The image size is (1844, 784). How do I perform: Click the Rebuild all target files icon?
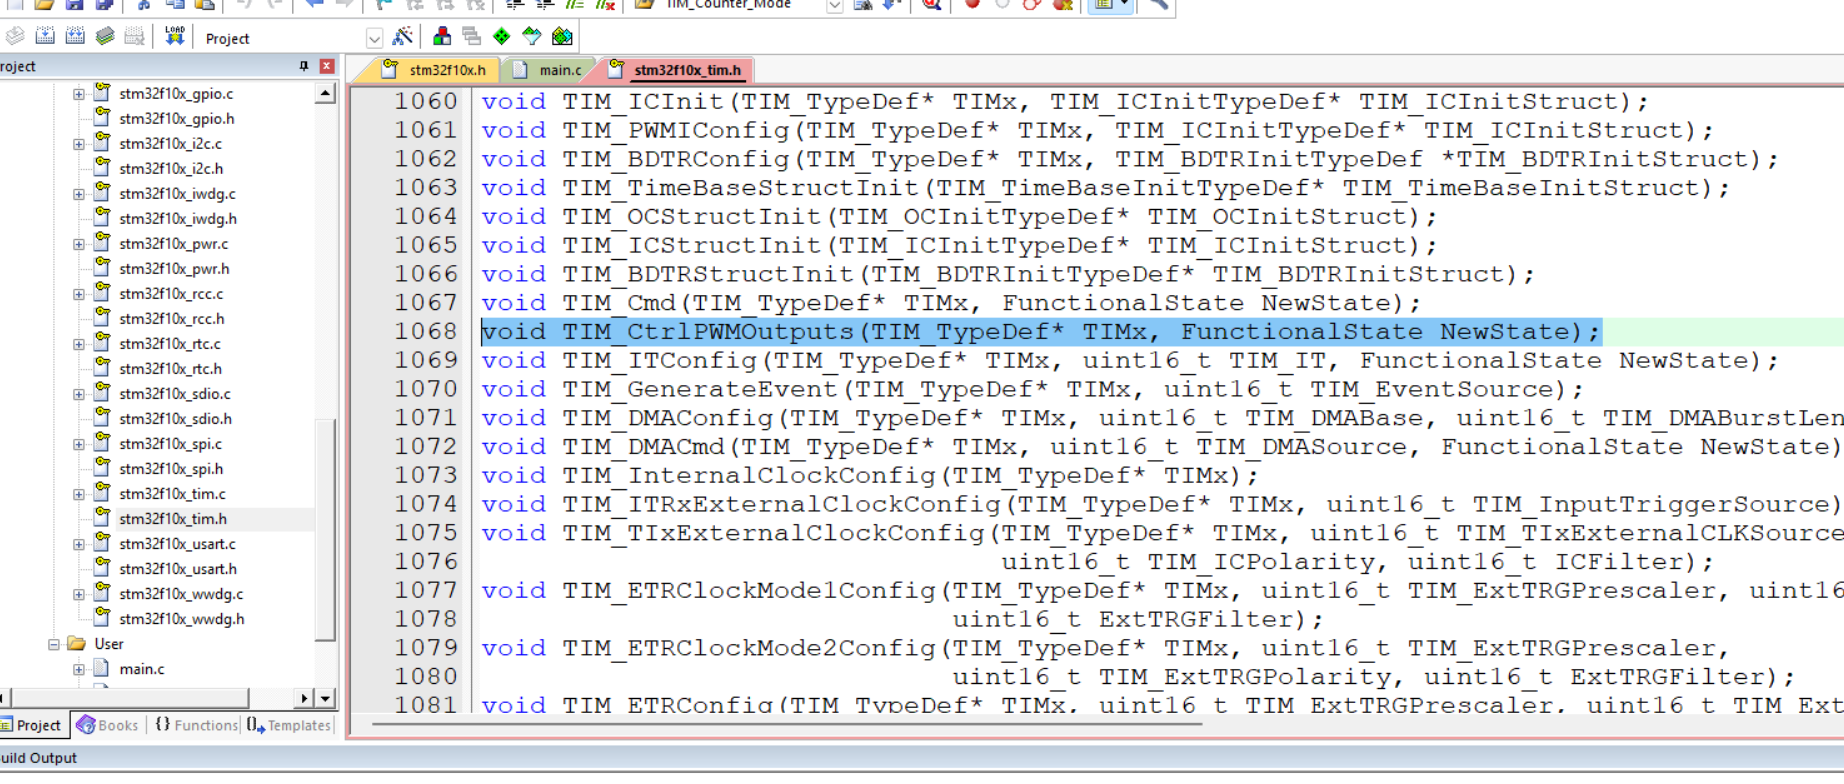coord(75,37)
